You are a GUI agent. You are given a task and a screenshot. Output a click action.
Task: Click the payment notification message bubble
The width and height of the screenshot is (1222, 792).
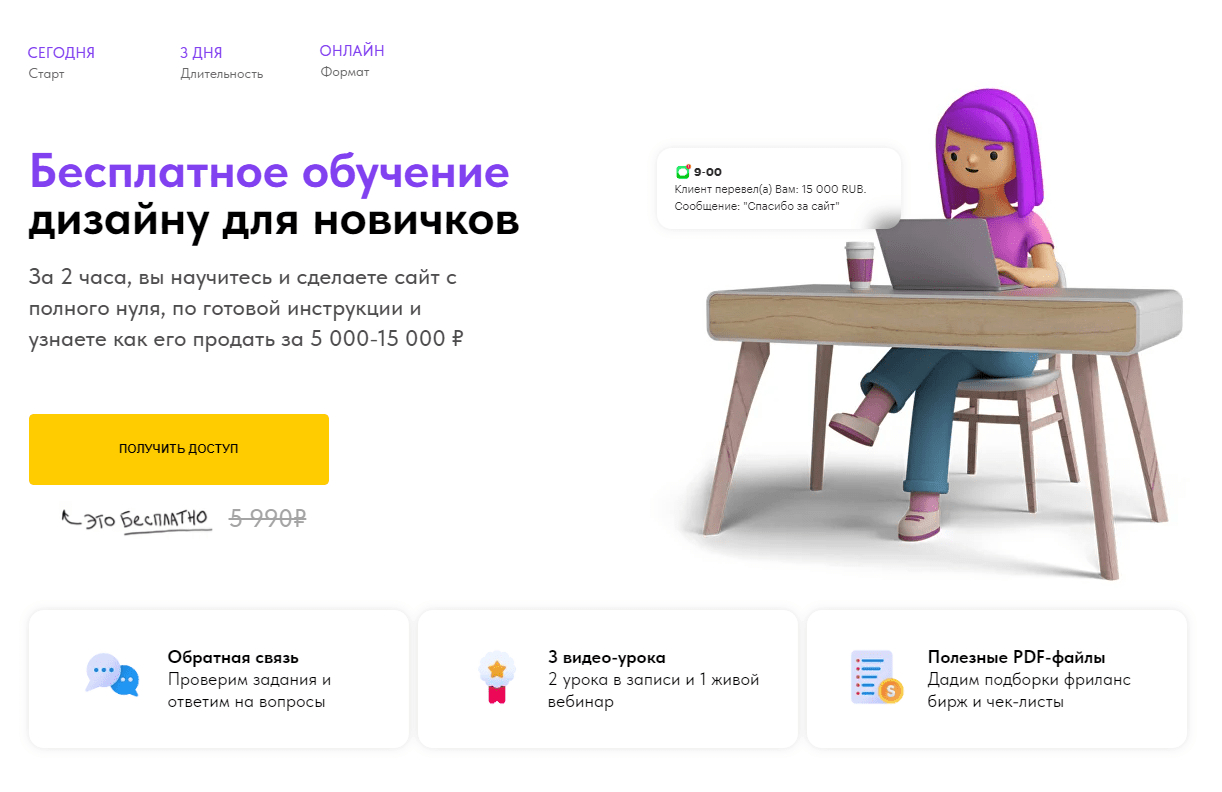tap(779, 188)
